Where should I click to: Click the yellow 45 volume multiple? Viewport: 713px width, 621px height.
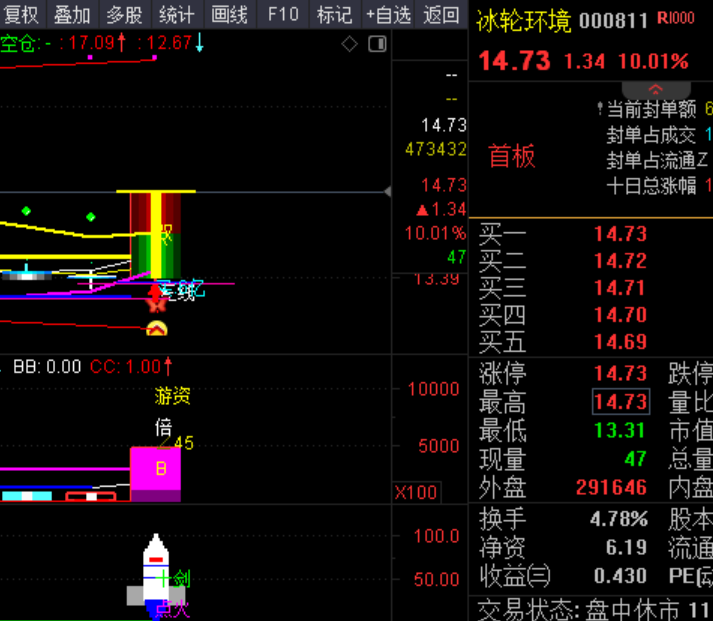(x=184, y=443)
